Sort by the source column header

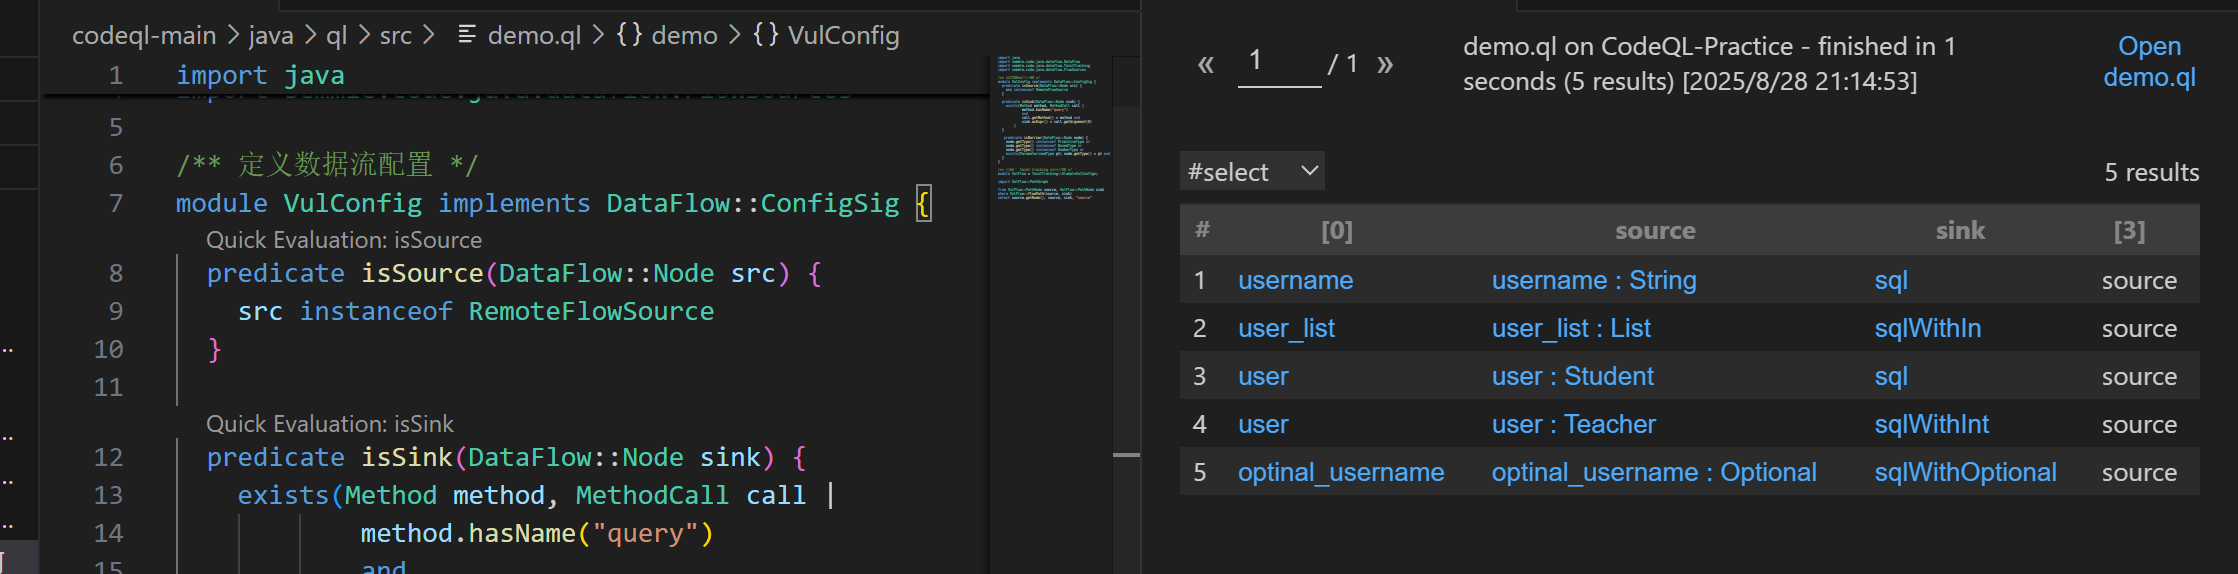[x=1655, y=231]
